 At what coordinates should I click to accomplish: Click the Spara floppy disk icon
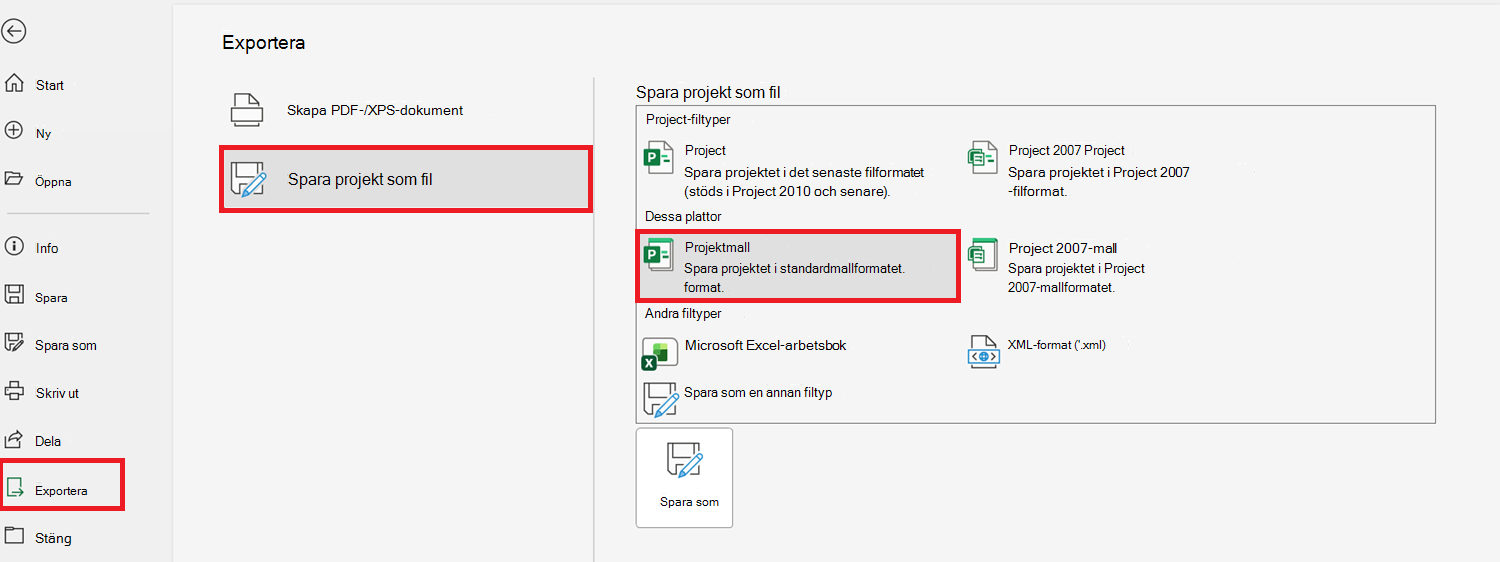point(14,295)
